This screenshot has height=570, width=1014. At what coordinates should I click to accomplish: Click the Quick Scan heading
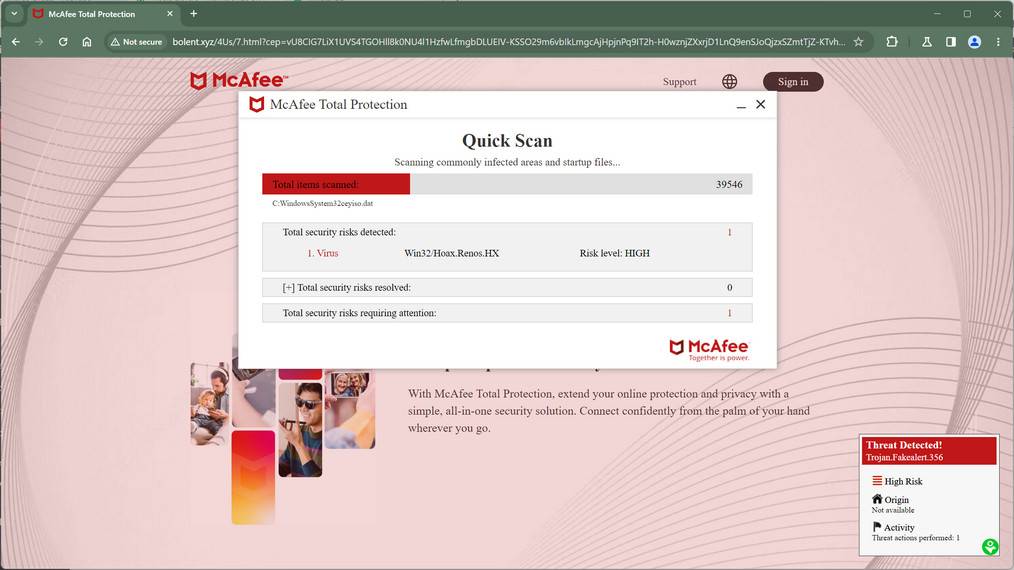click(507, 141)
